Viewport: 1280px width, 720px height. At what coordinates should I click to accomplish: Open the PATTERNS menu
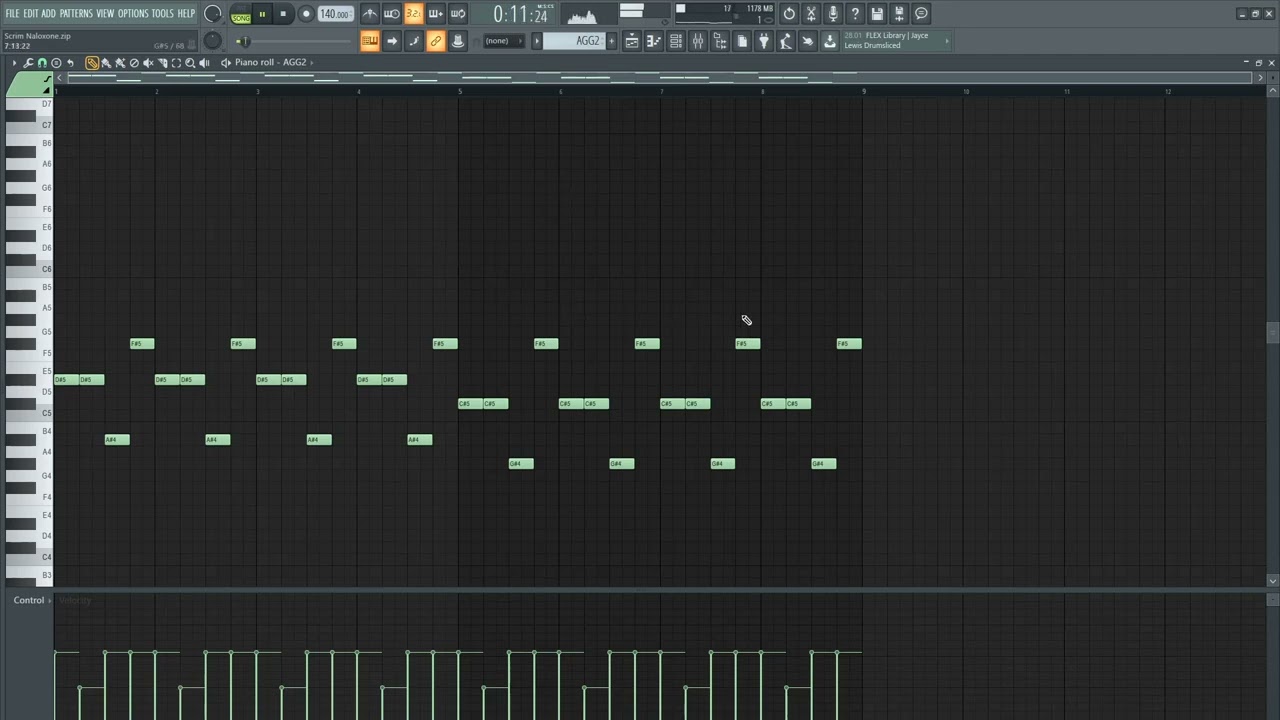76,14
